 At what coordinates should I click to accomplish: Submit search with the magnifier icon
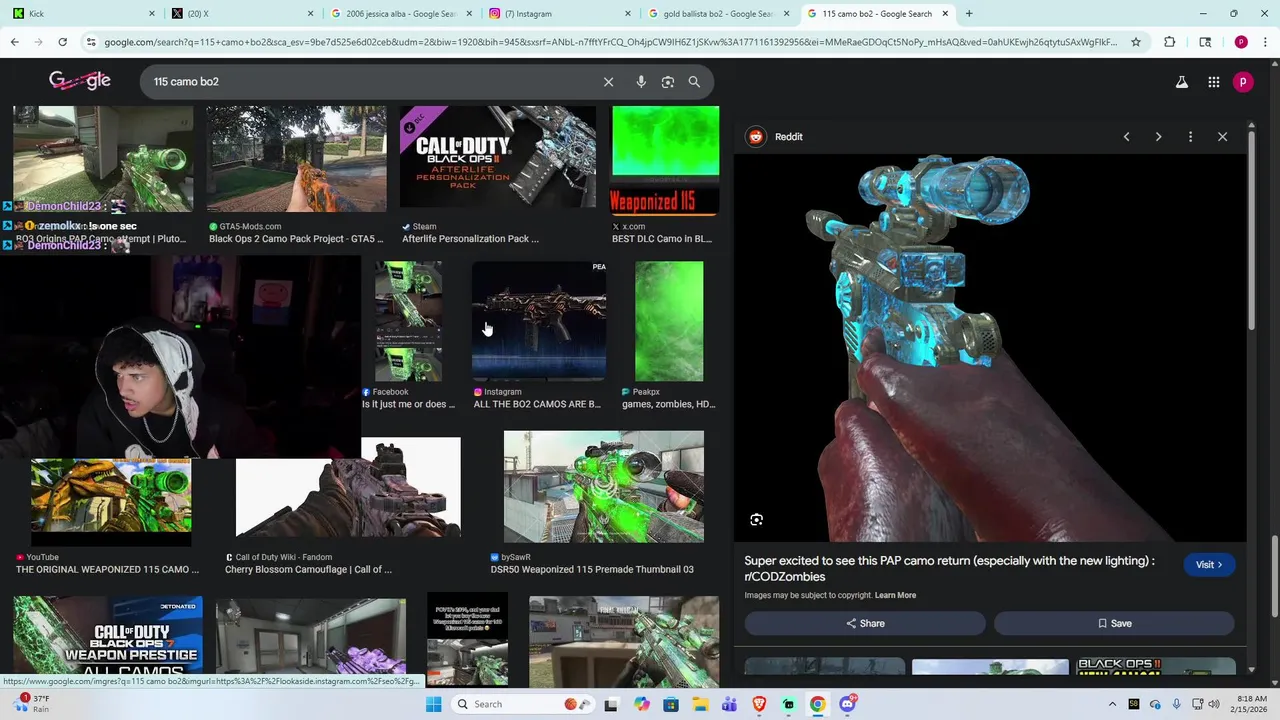[x=694, y=82]
